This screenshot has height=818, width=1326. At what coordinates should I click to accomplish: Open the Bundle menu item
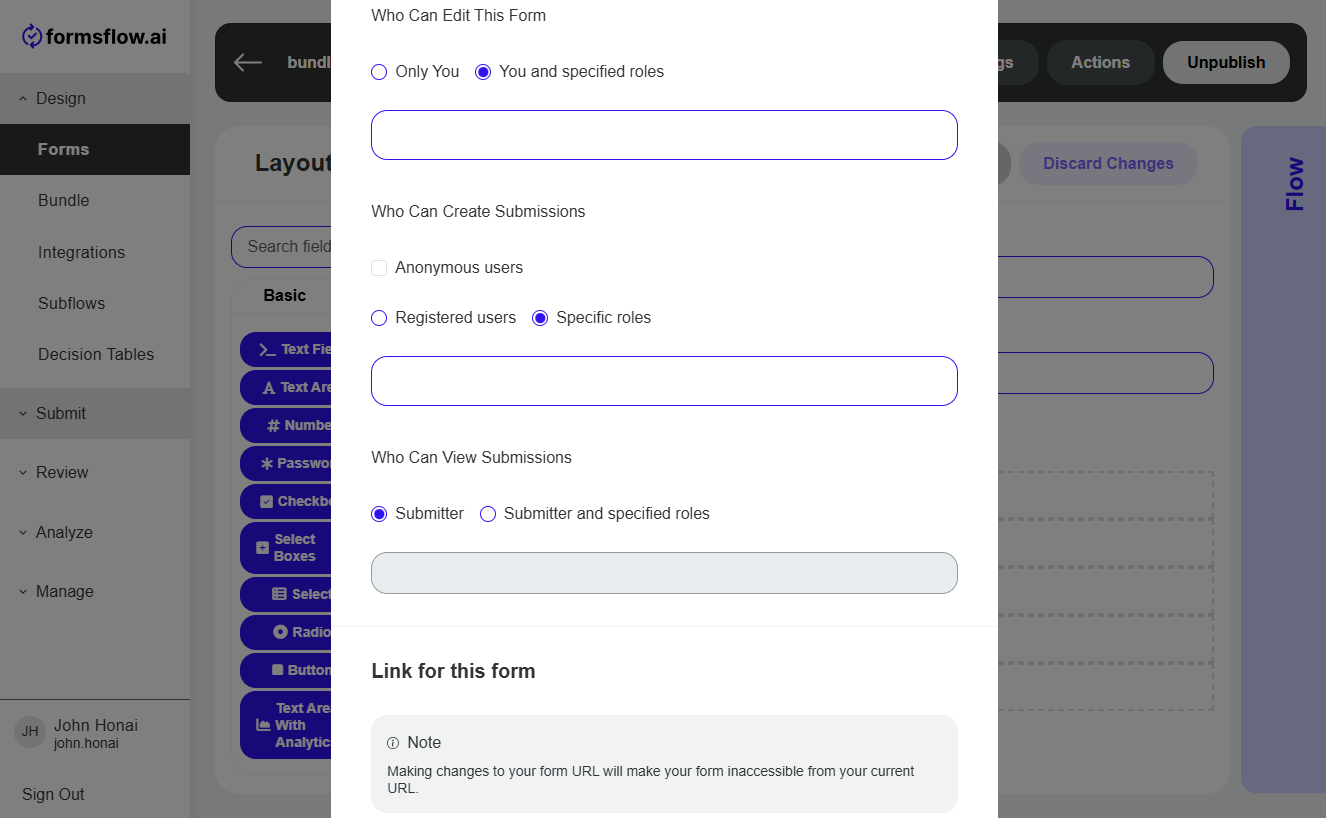pyautogui.click(x=64, y=200)
